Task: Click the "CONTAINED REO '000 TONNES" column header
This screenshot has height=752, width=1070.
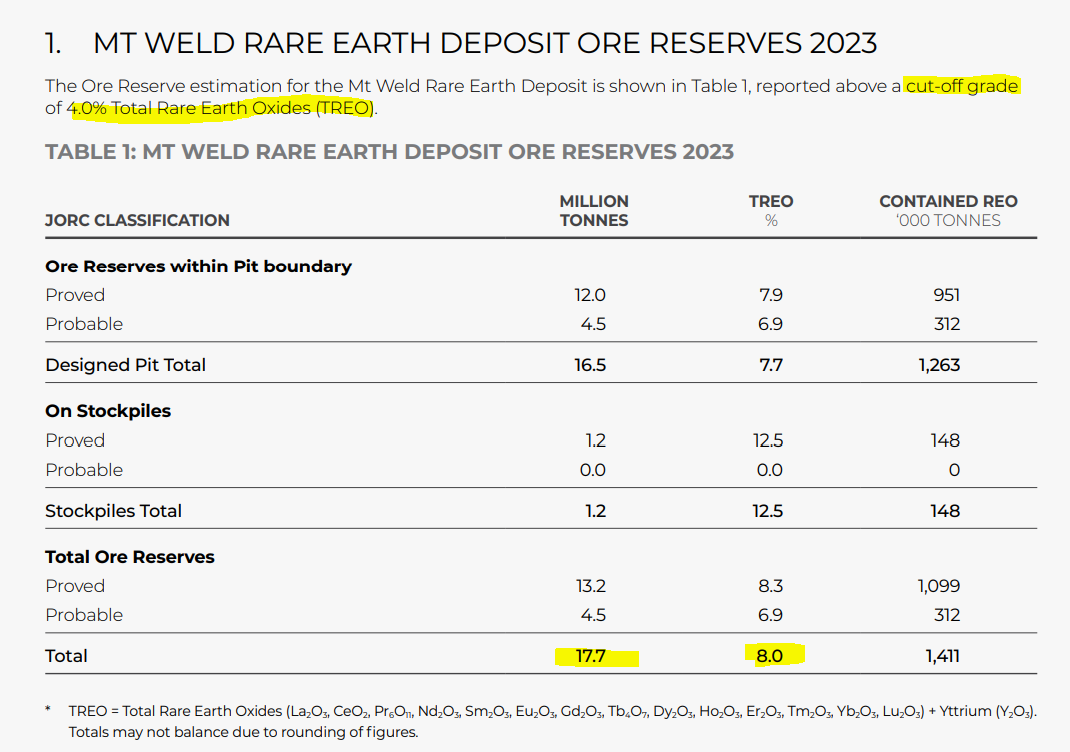Action: tap(948, 211)
